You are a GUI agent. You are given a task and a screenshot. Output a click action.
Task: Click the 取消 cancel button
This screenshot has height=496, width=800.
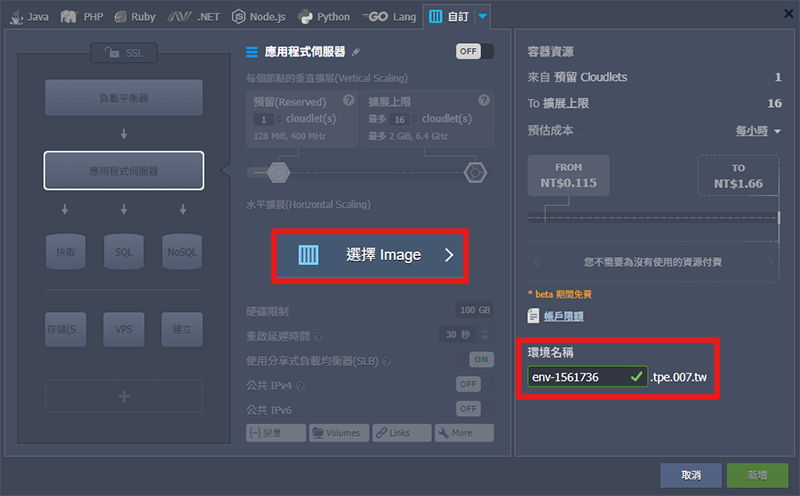click(691, 475)
